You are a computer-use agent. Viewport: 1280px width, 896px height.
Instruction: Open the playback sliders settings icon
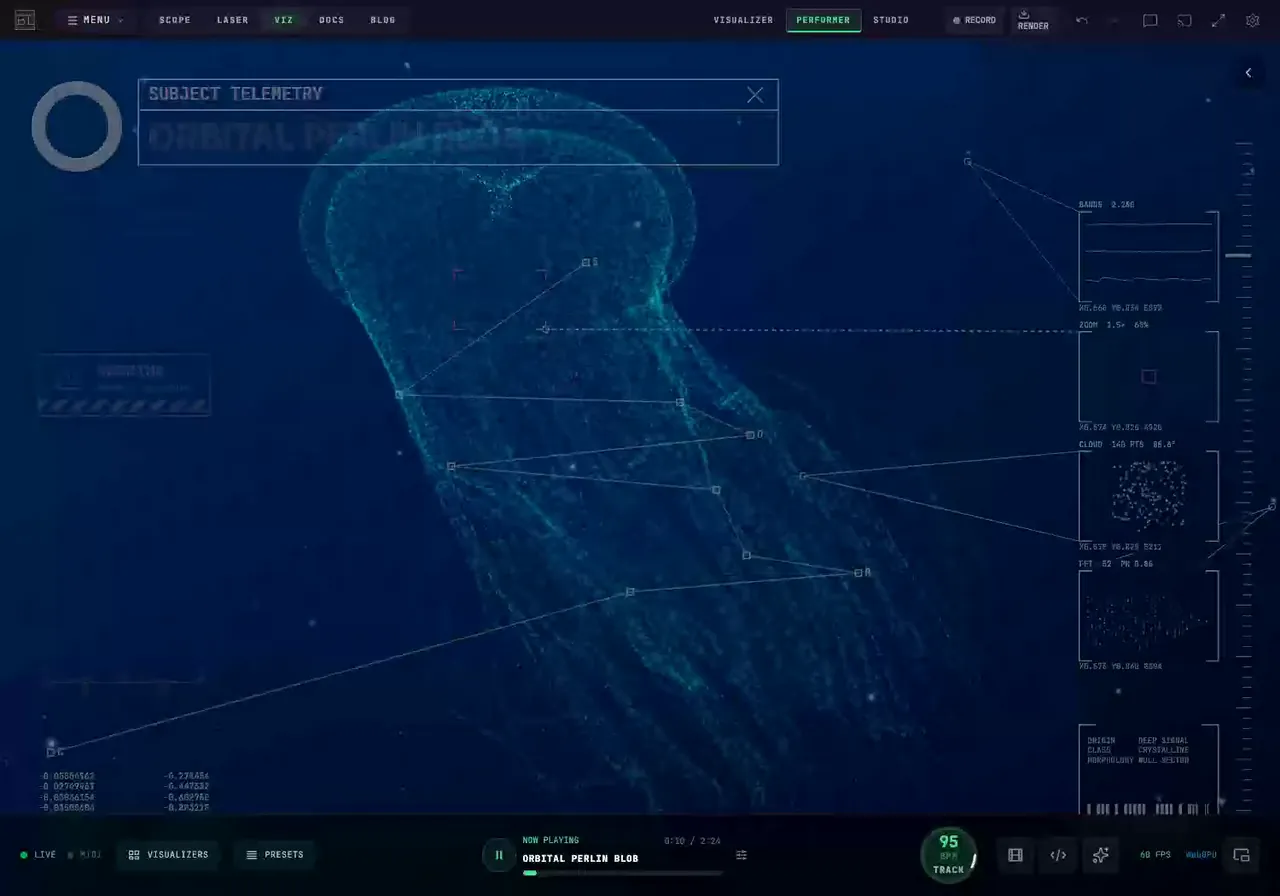742,855
